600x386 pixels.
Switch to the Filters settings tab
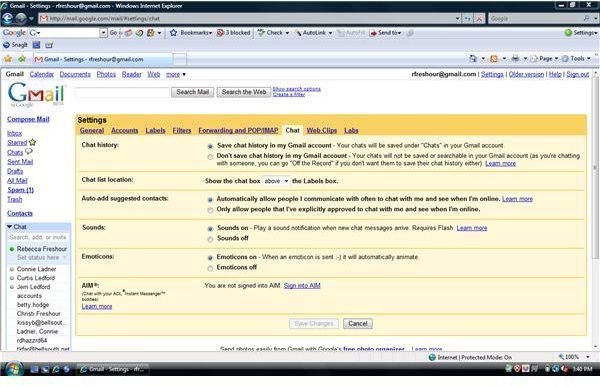pos(182,130)
